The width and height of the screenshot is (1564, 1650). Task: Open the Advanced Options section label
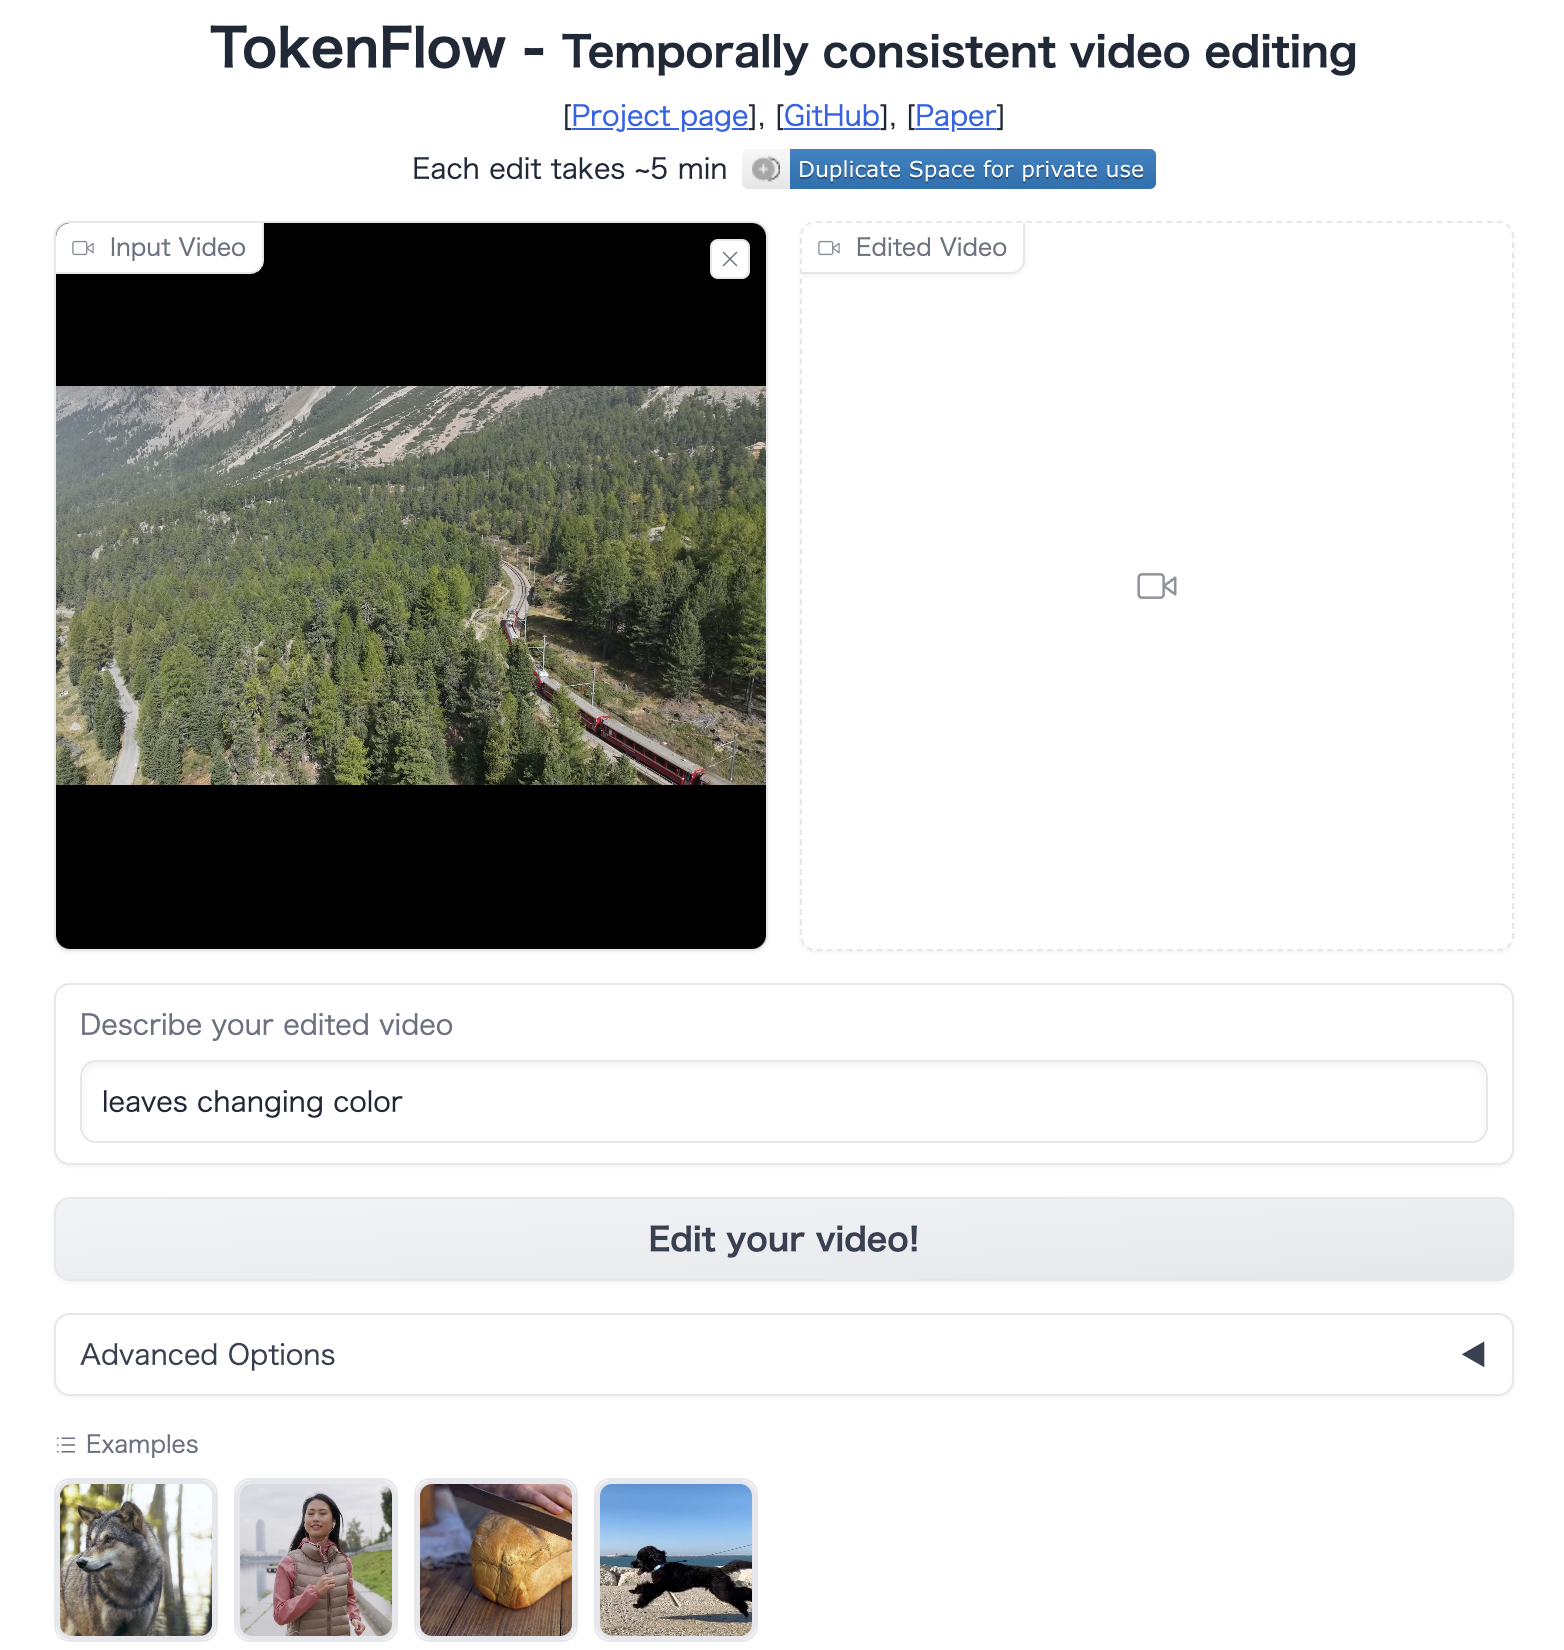coord(208,1355)
